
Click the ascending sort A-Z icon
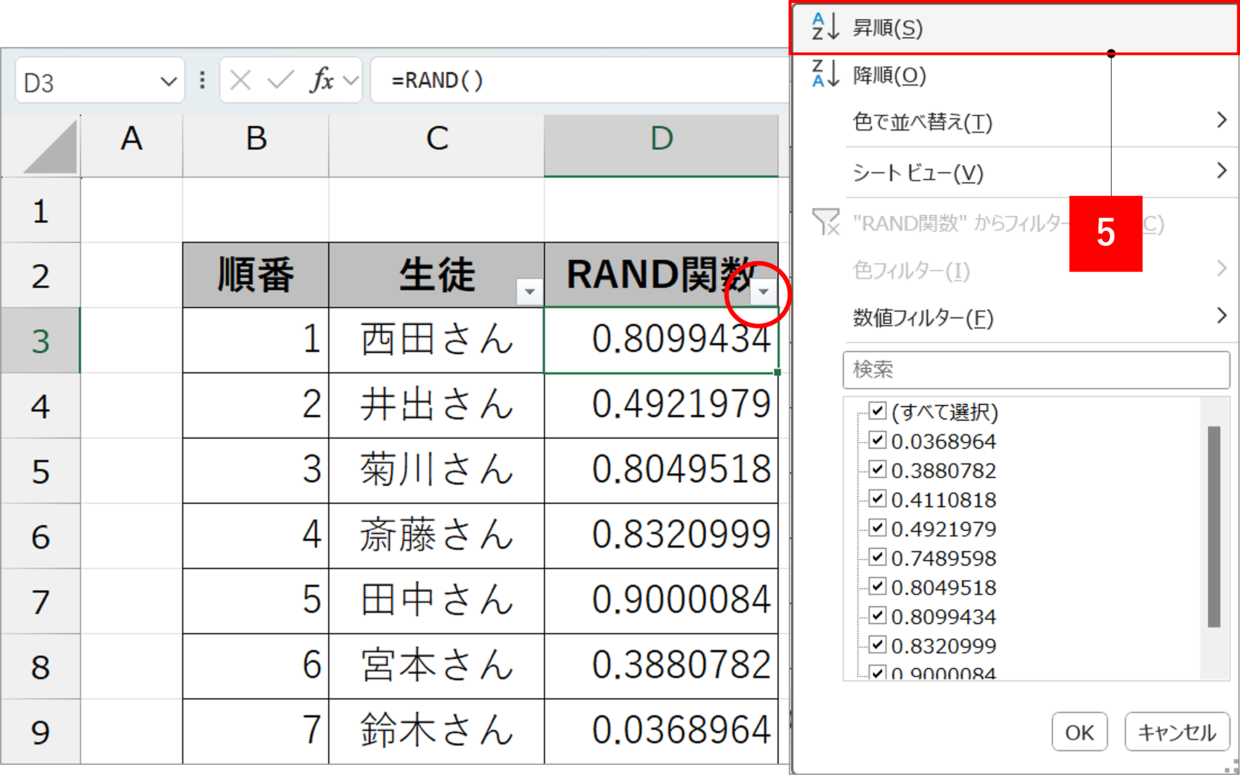click(825, 28)
